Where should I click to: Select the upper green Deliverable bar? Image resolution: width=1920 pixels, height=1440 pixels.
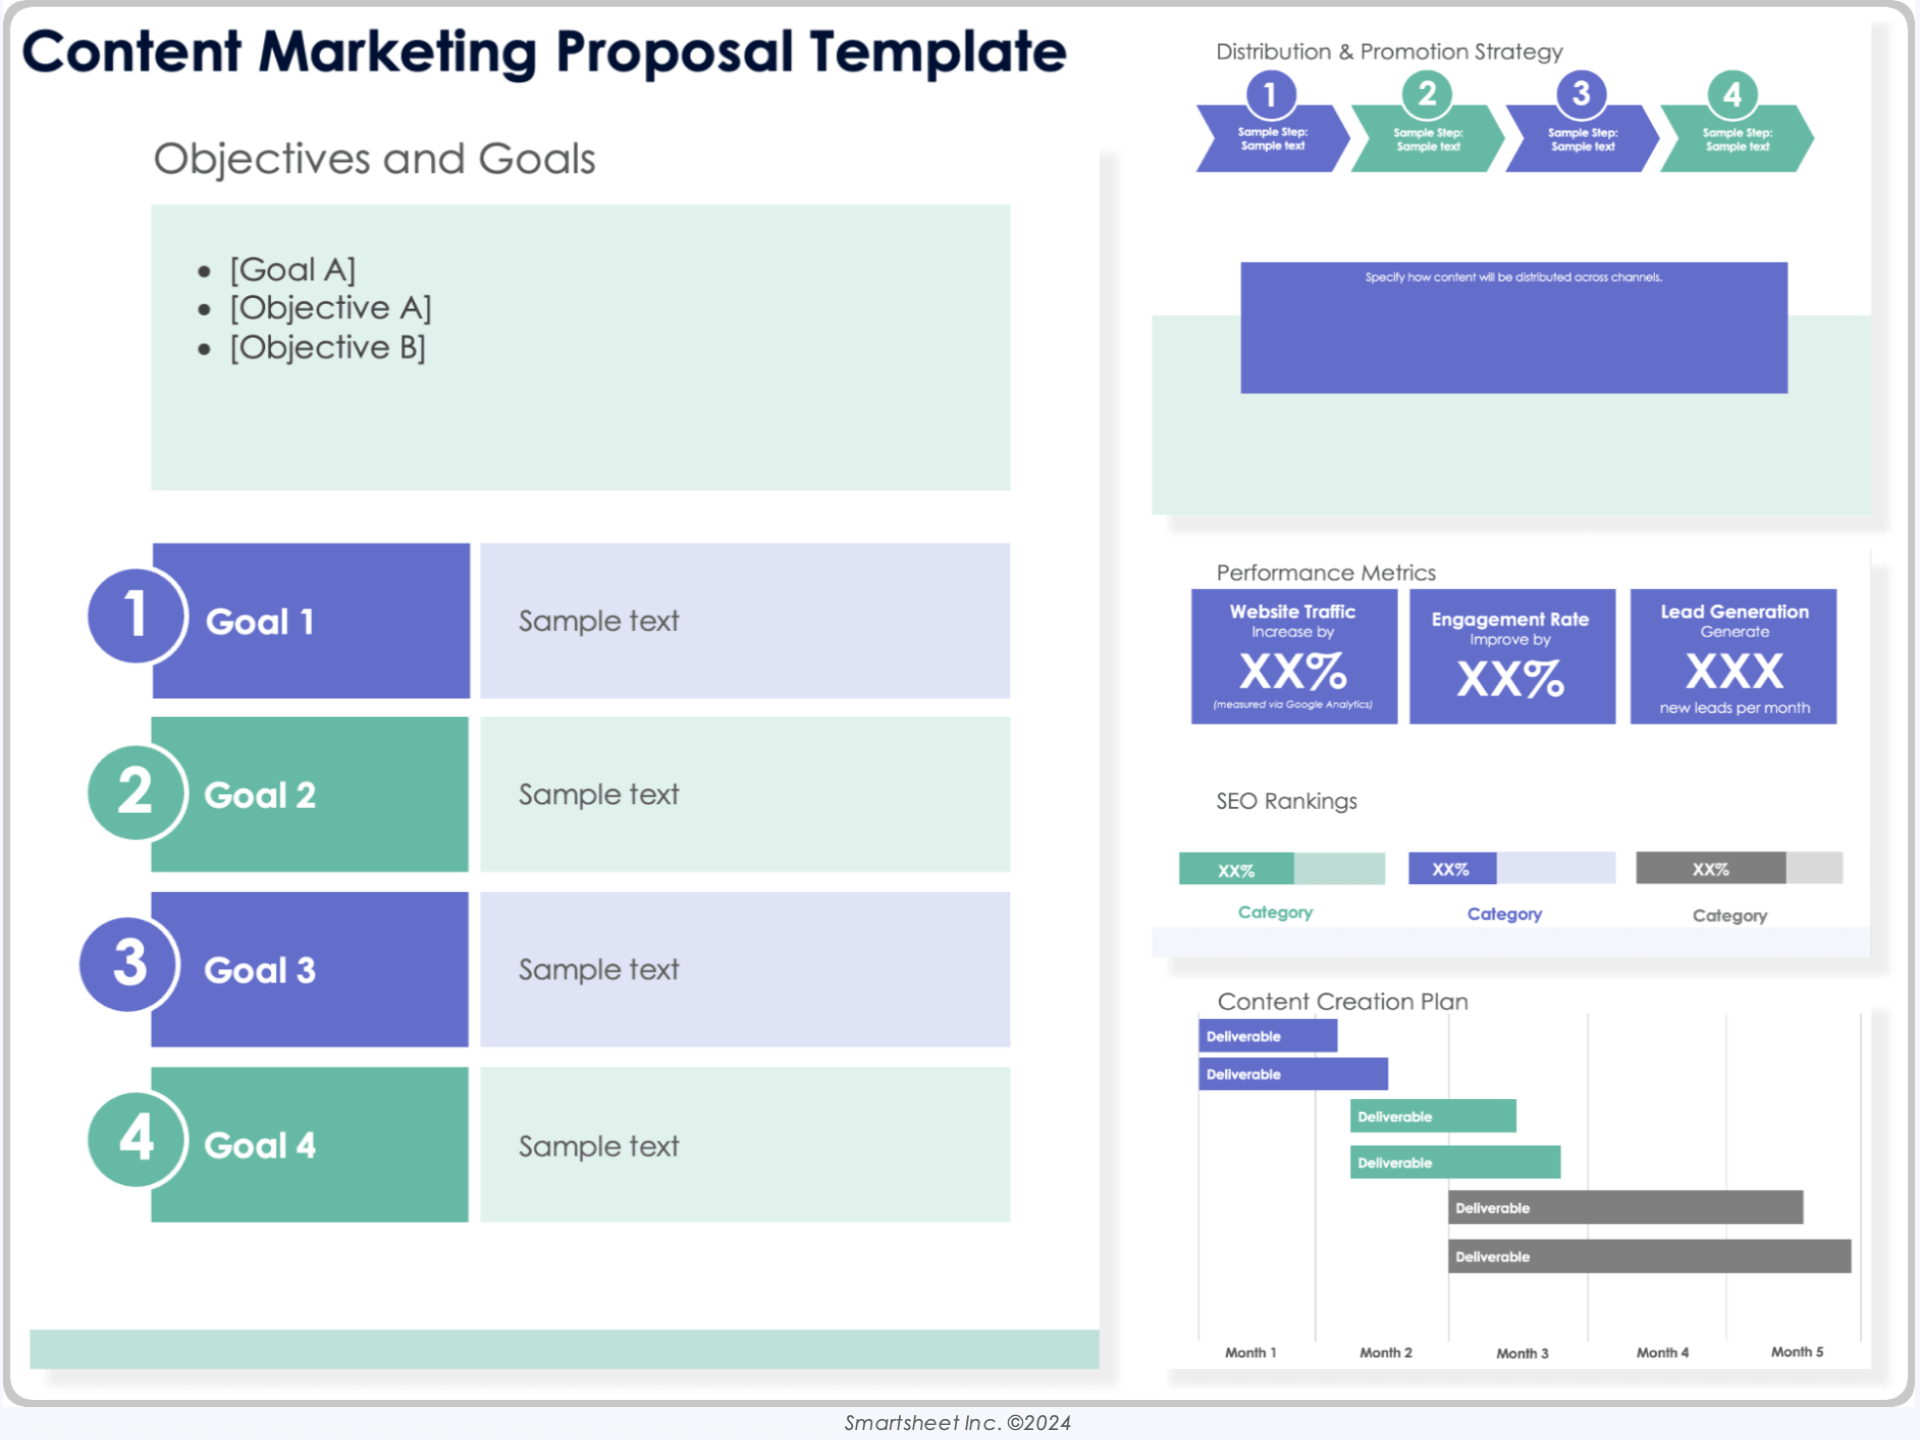click(x=1433, y=1116)
